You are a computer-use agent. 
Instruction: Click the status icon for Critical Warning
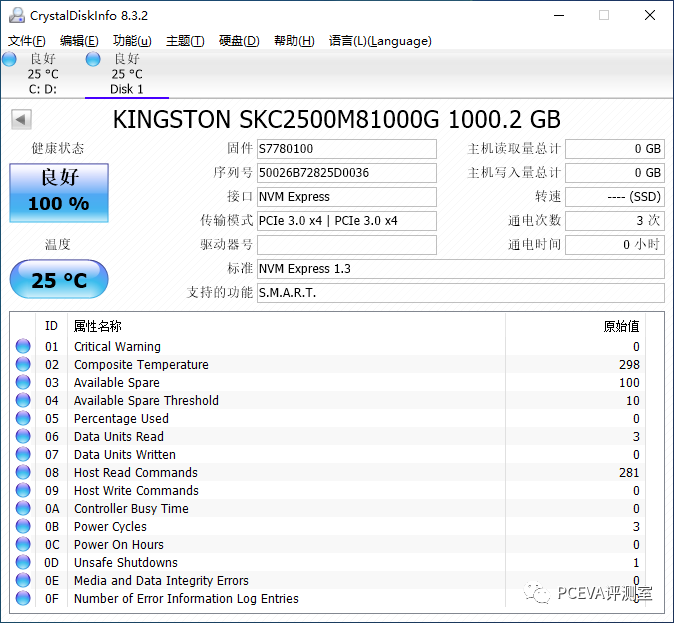[x=23, y=346]
